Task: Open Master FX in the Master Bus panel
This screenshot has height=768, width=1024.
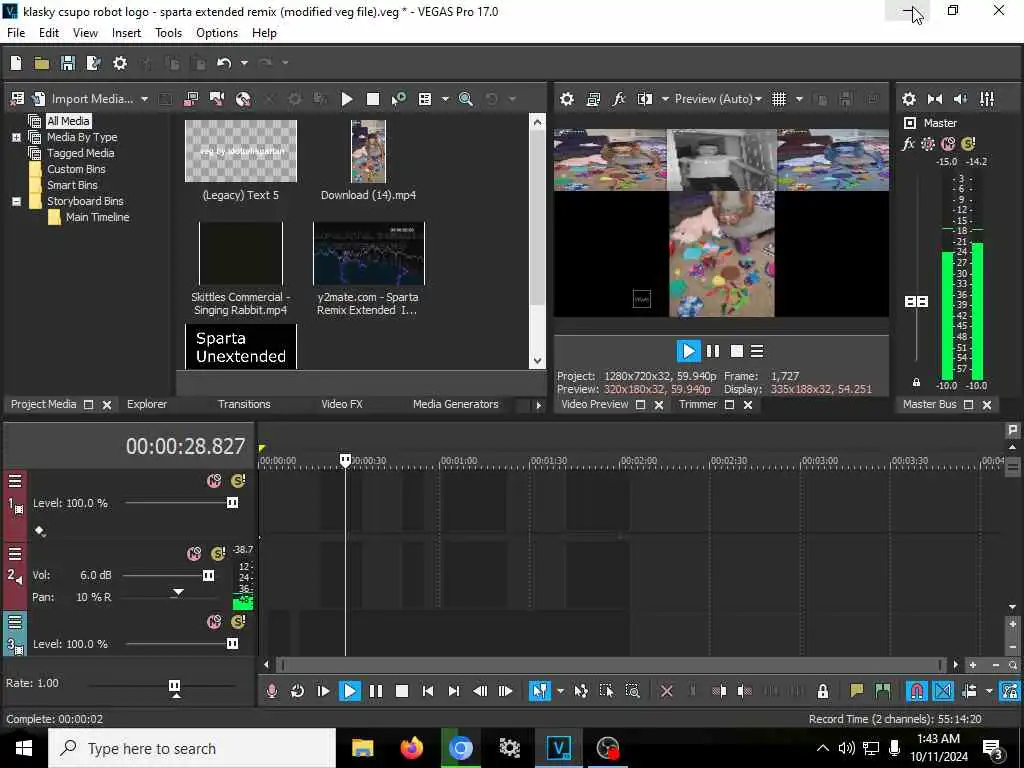Action: pos(908,144)
